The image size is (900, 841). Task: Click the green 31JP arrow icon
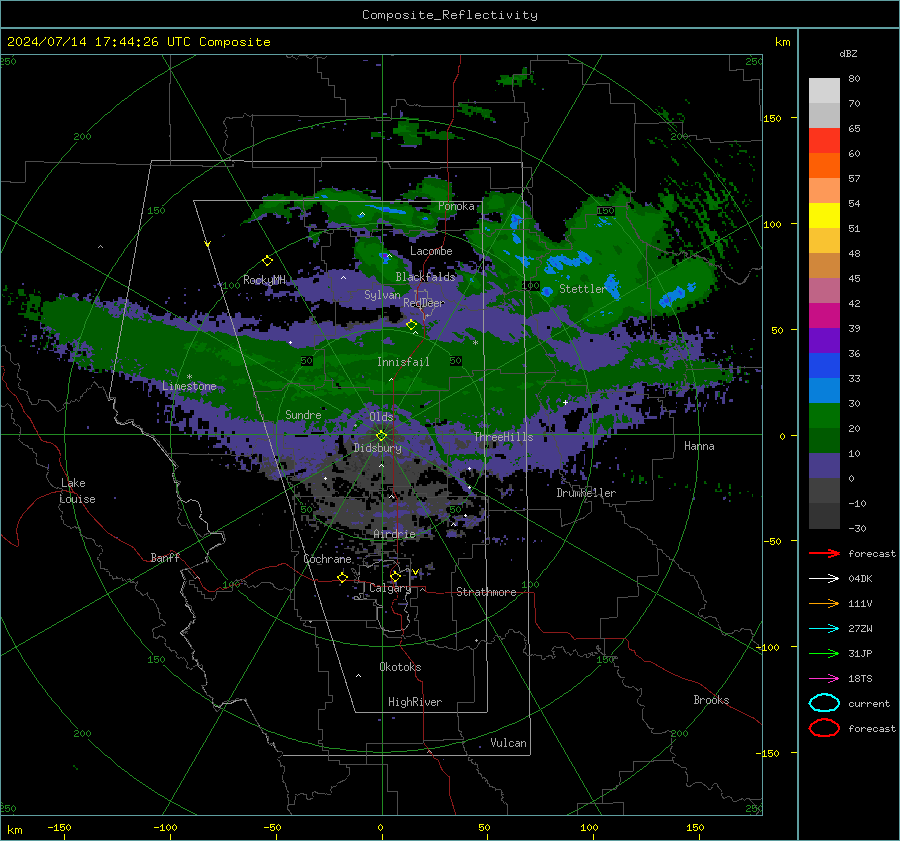824,653
